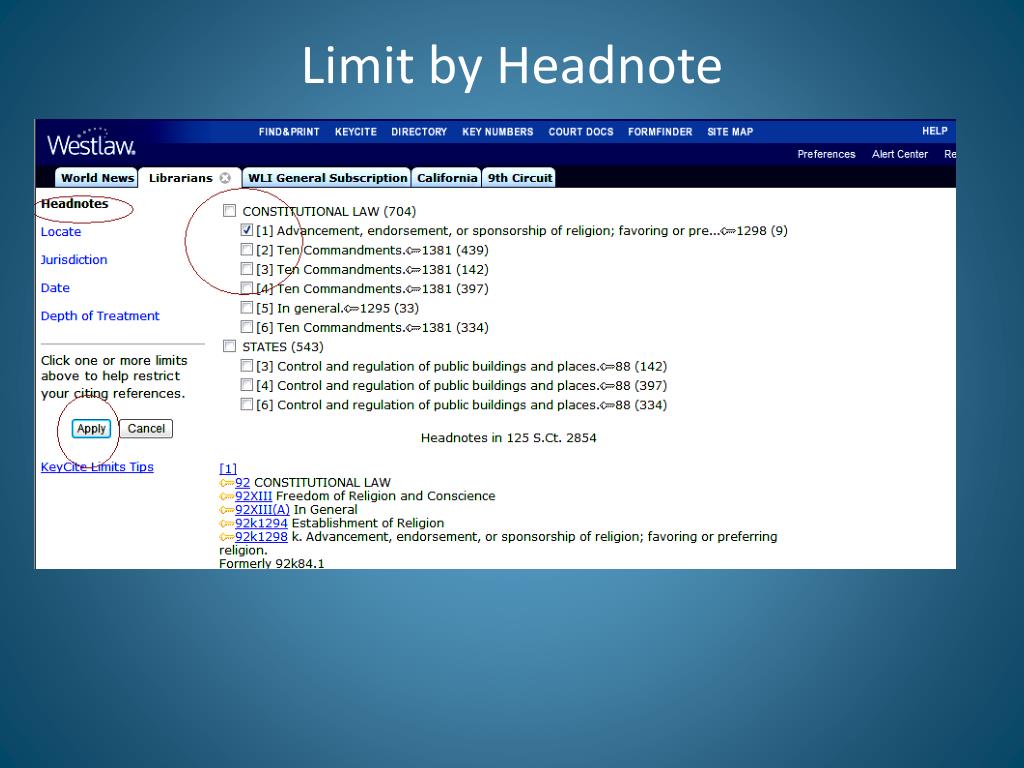Check the CONSTITUTIONAL LAW (704) checkbox
Screen dimensions: 1024x768
coord(229,211)
